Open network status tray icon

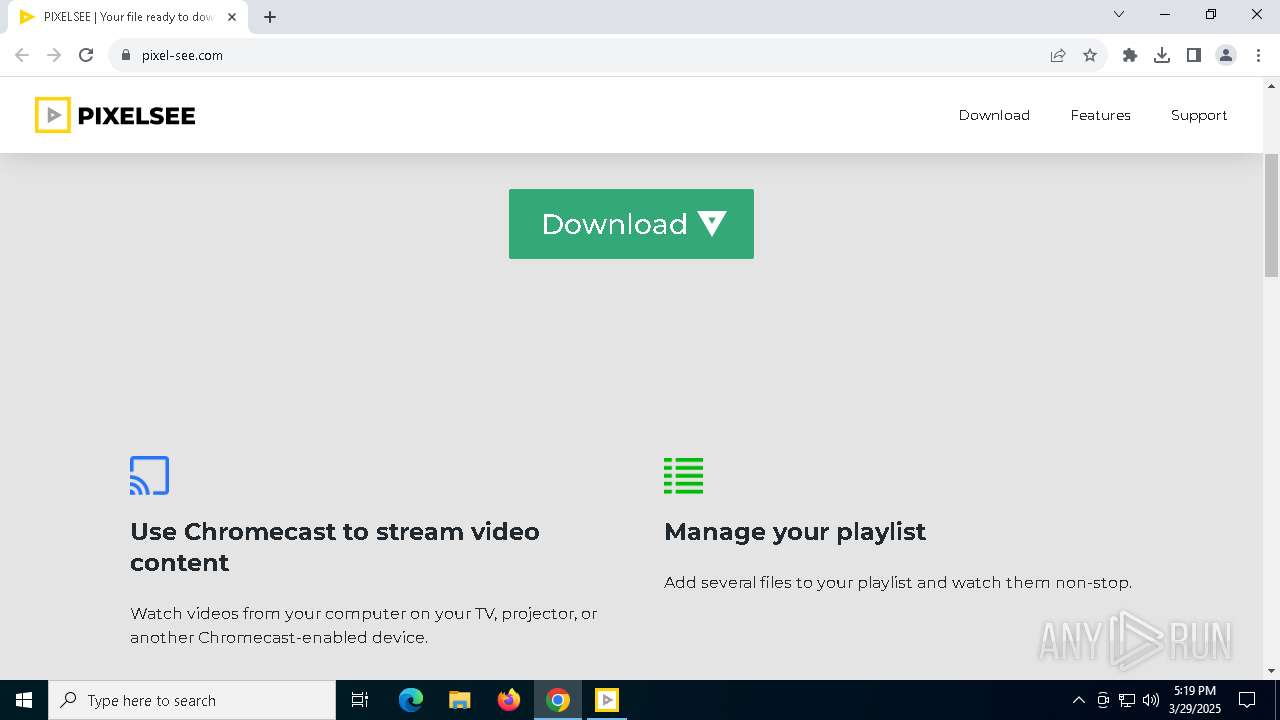[x=1127, y=700]
